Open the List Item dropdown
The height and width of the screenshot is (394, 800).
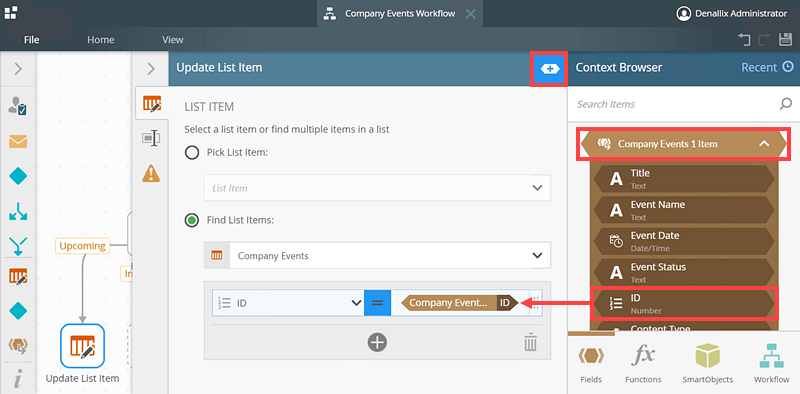tap(377, 188)
